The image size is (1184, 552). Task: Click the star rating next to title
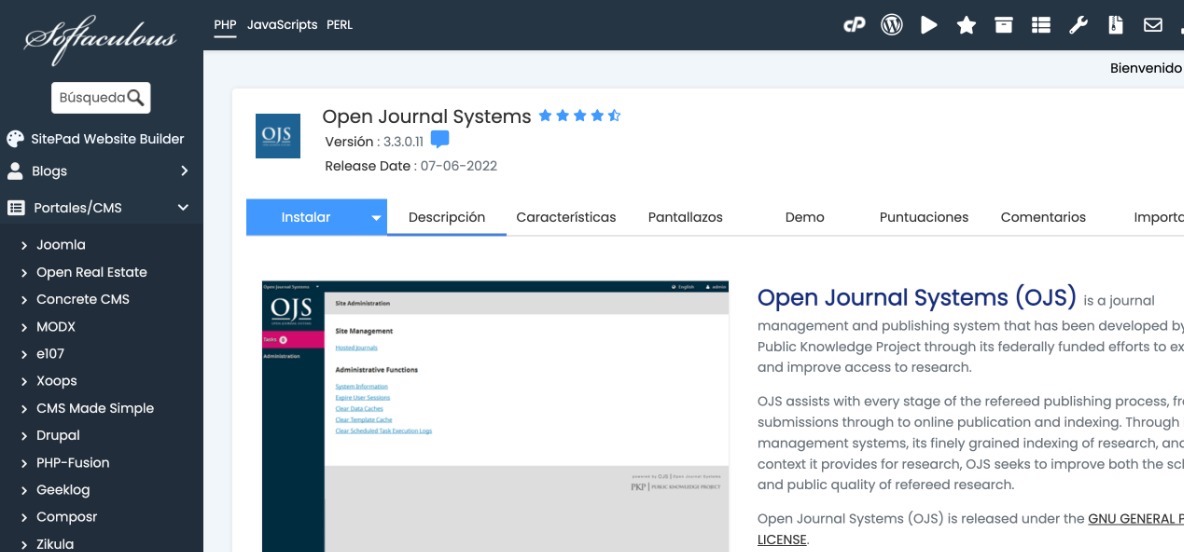(x=579, y=116)
